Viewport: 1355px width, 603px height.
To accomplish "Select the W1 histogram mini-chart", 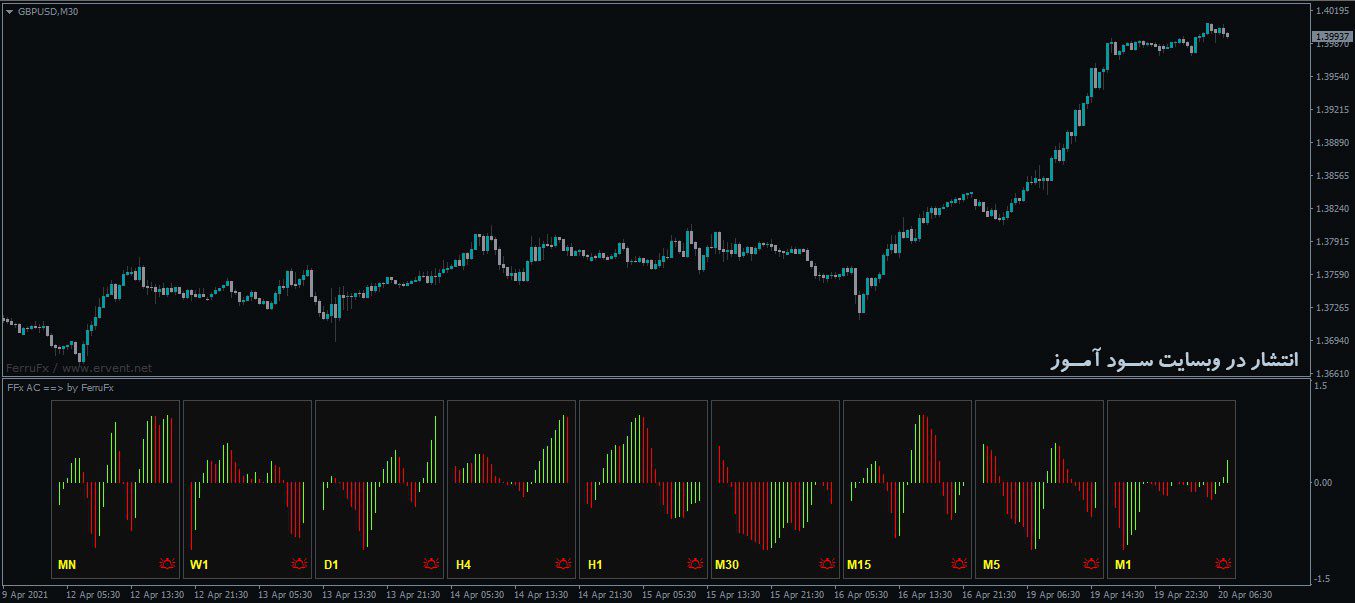I will point(247,489).
